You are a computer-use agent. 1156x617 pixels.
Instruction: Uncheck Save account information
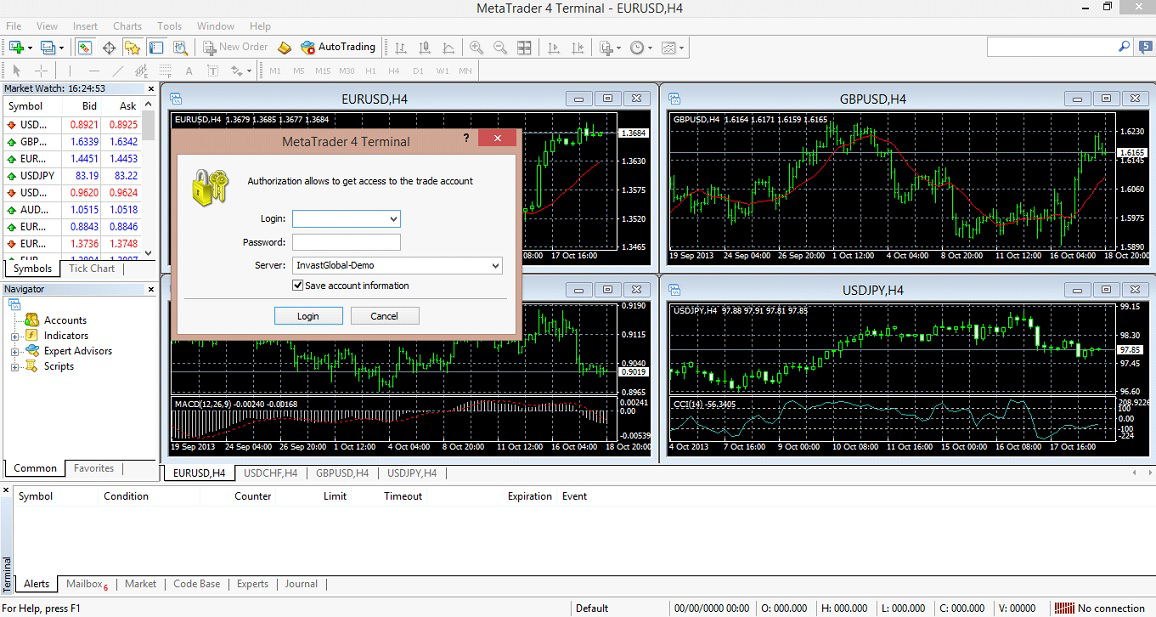(x=298, y=285)
